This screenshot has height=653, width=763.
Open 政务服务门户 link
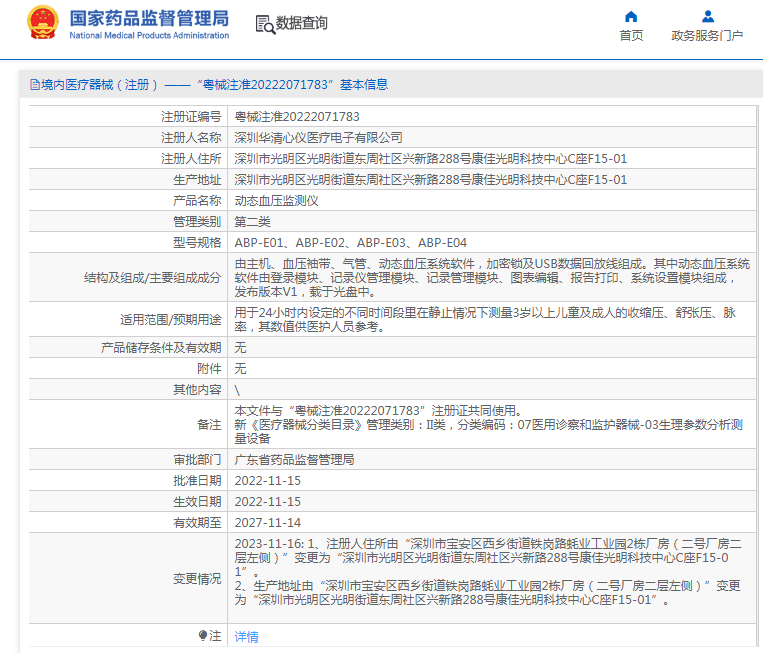click(707, 36)
